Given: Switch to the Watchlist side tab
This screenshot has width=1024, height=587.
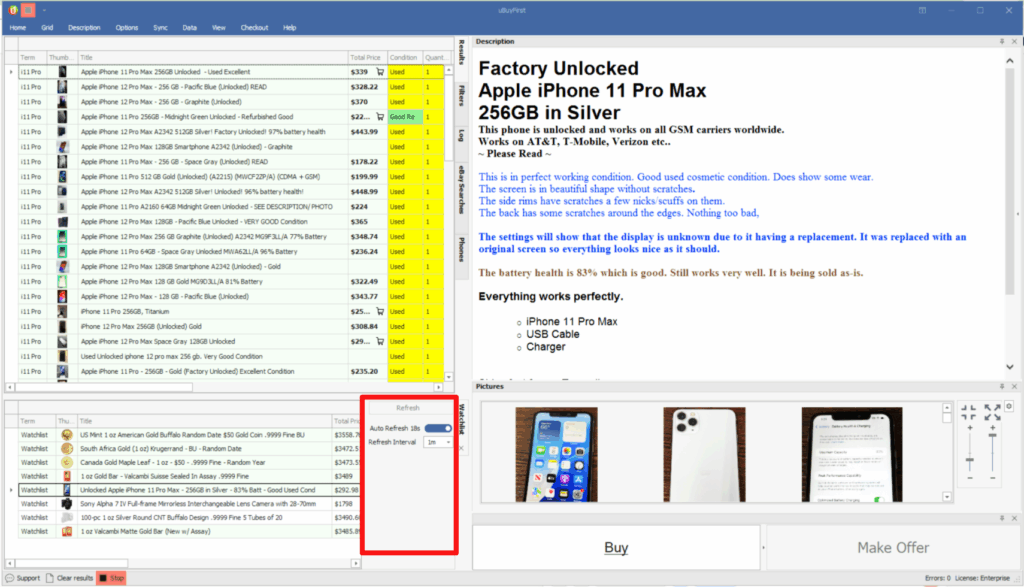Looking at the screenshot, I should pos(461,419).
